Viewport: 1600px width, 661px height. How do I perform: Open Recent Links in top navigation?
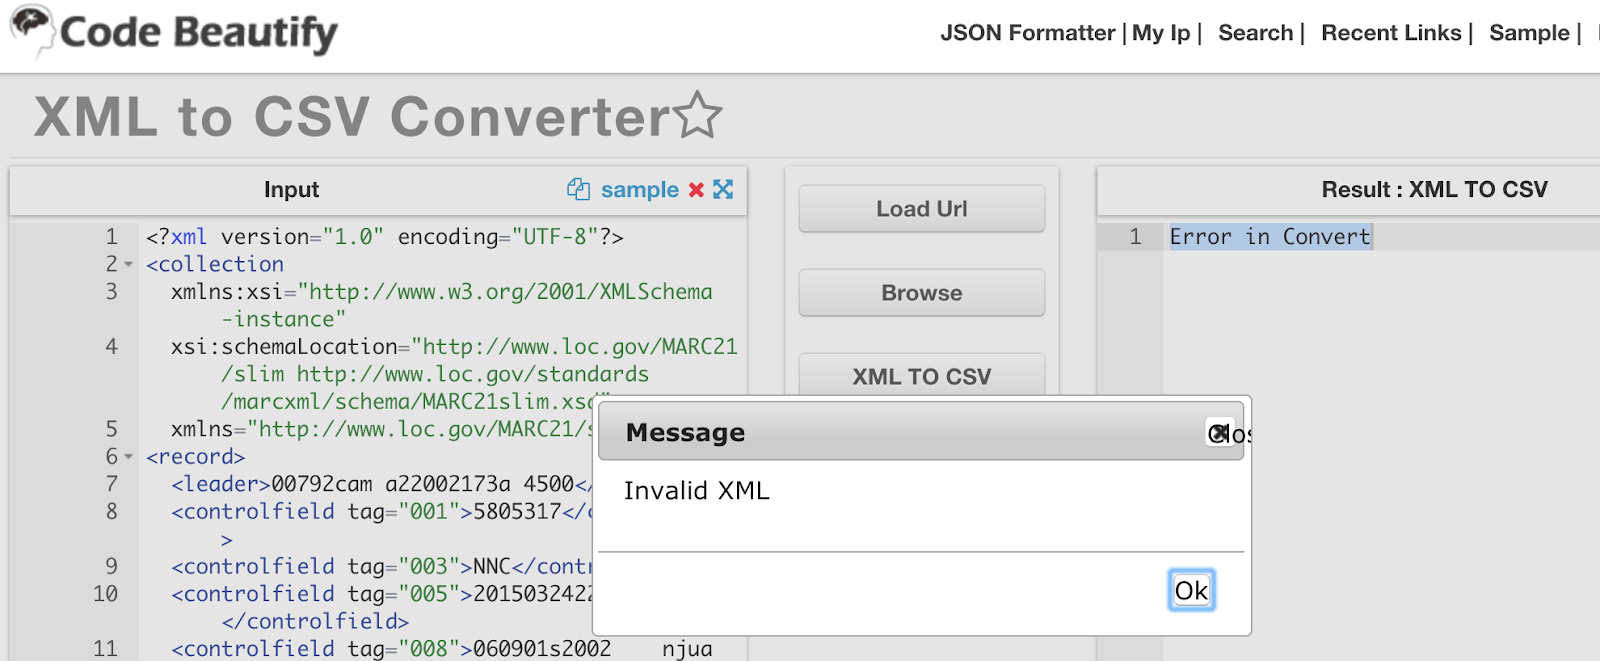1391,33
